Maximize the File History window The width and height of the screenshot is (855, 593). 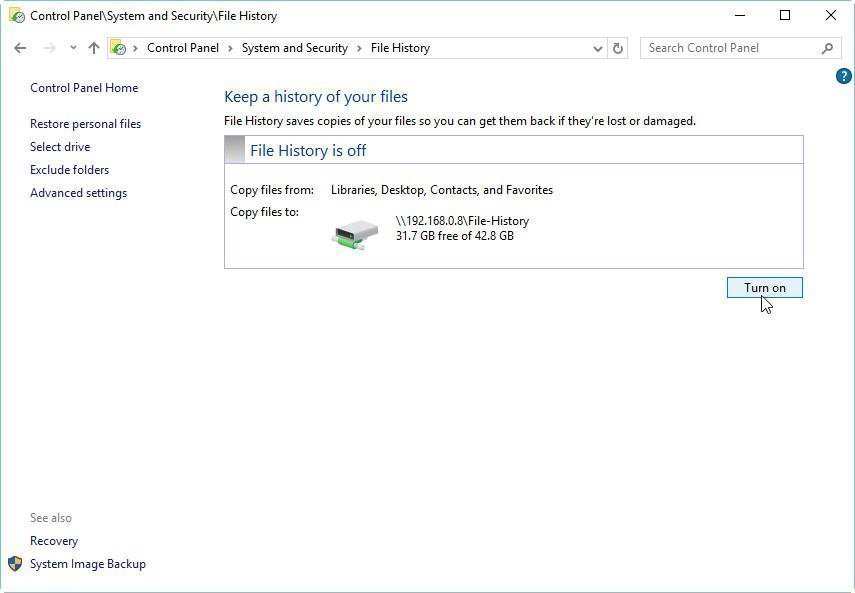pyautogui.click(x=785, y=15)
